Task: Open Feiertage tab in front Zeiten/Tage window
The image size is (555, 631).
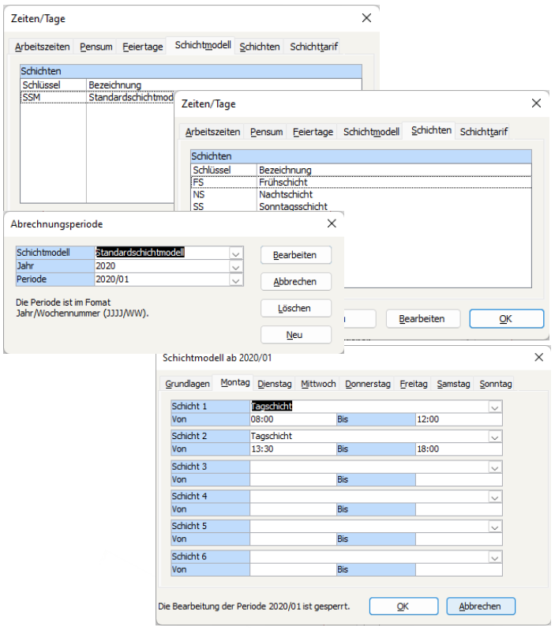Action: [313, 132]
